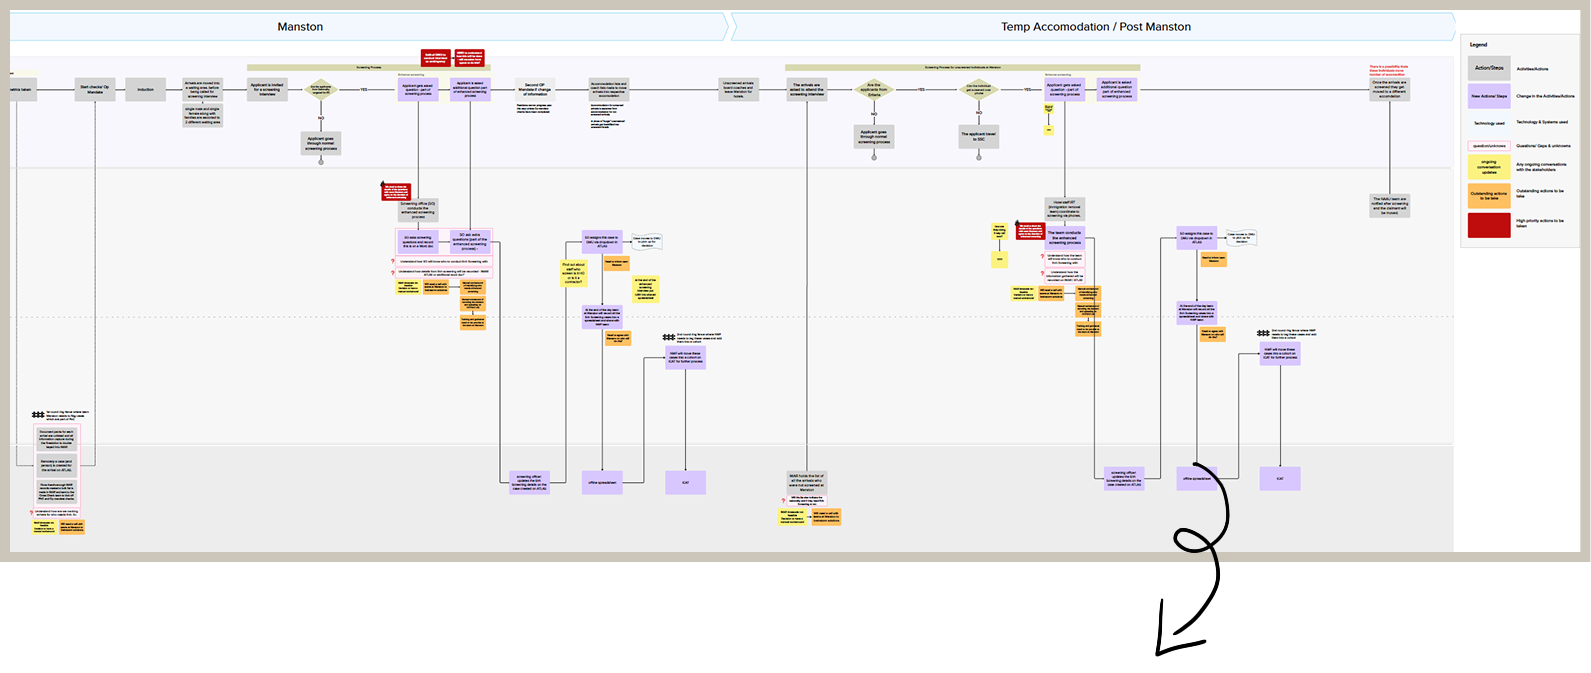Select 'Screening office (SO) conducts the enhanced screening' box
Viewport: 1591px width, 673px height.
click(418, 210)
